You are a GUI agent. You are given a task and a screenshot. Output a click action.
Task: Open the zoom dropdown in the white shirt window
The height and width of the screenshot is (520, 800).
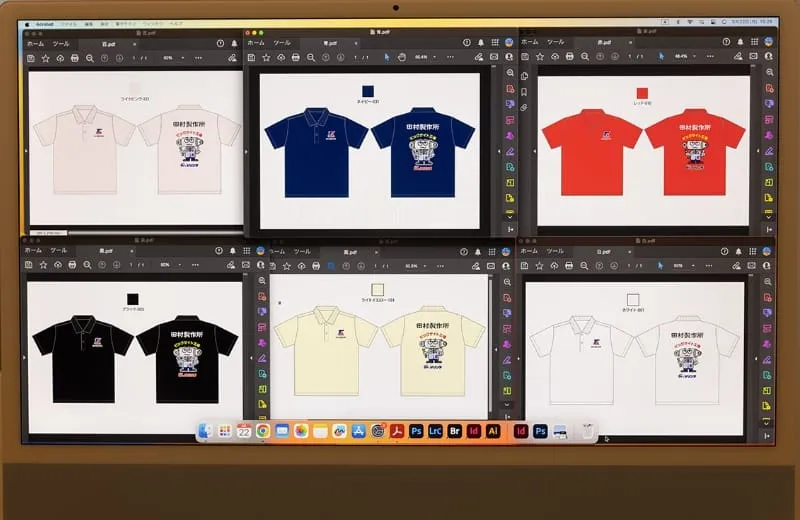pyautogui.click(x=692, y=265)
